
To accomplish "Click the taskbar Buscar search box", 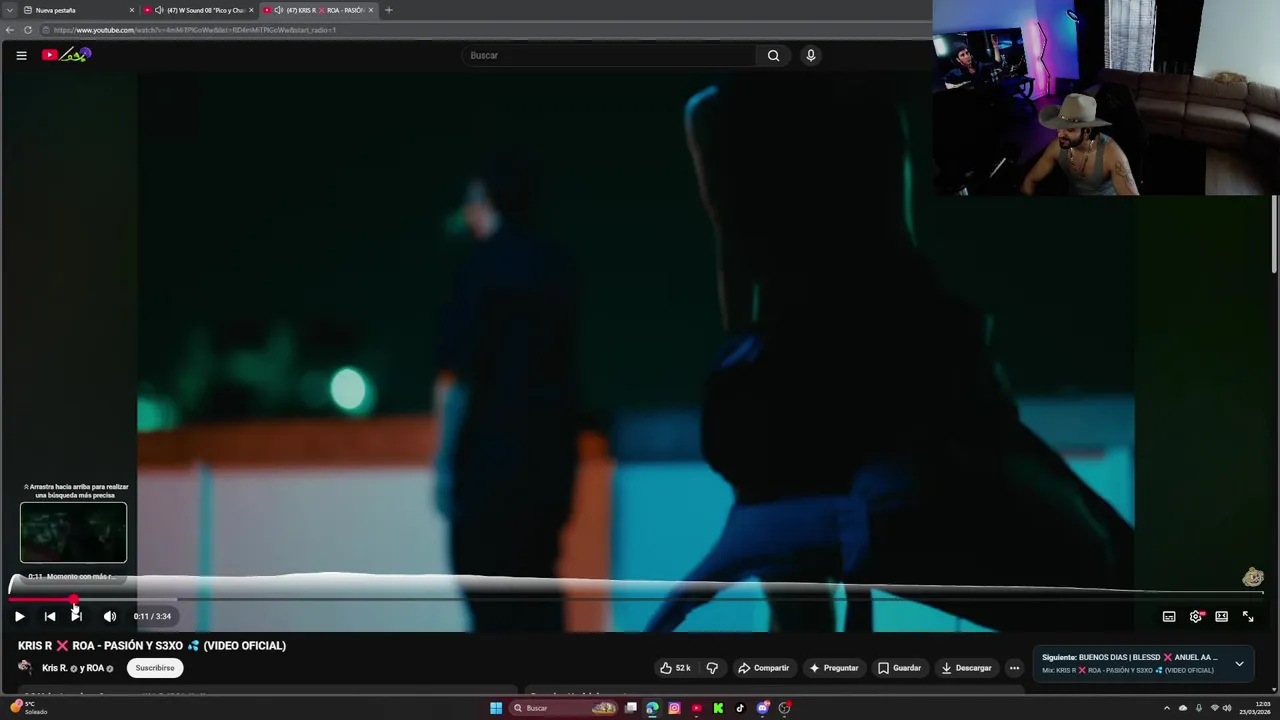I will click(565, 708).
